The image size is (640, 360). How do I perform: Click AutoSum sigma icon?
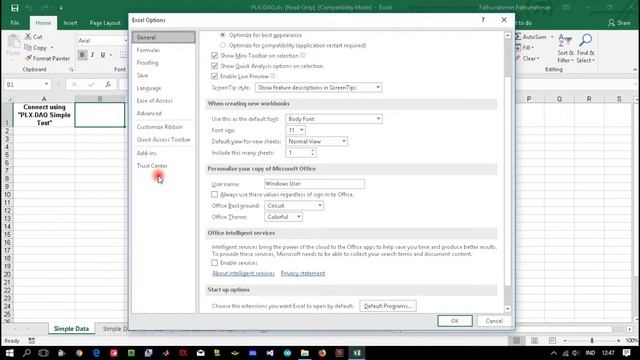[518, 37]
